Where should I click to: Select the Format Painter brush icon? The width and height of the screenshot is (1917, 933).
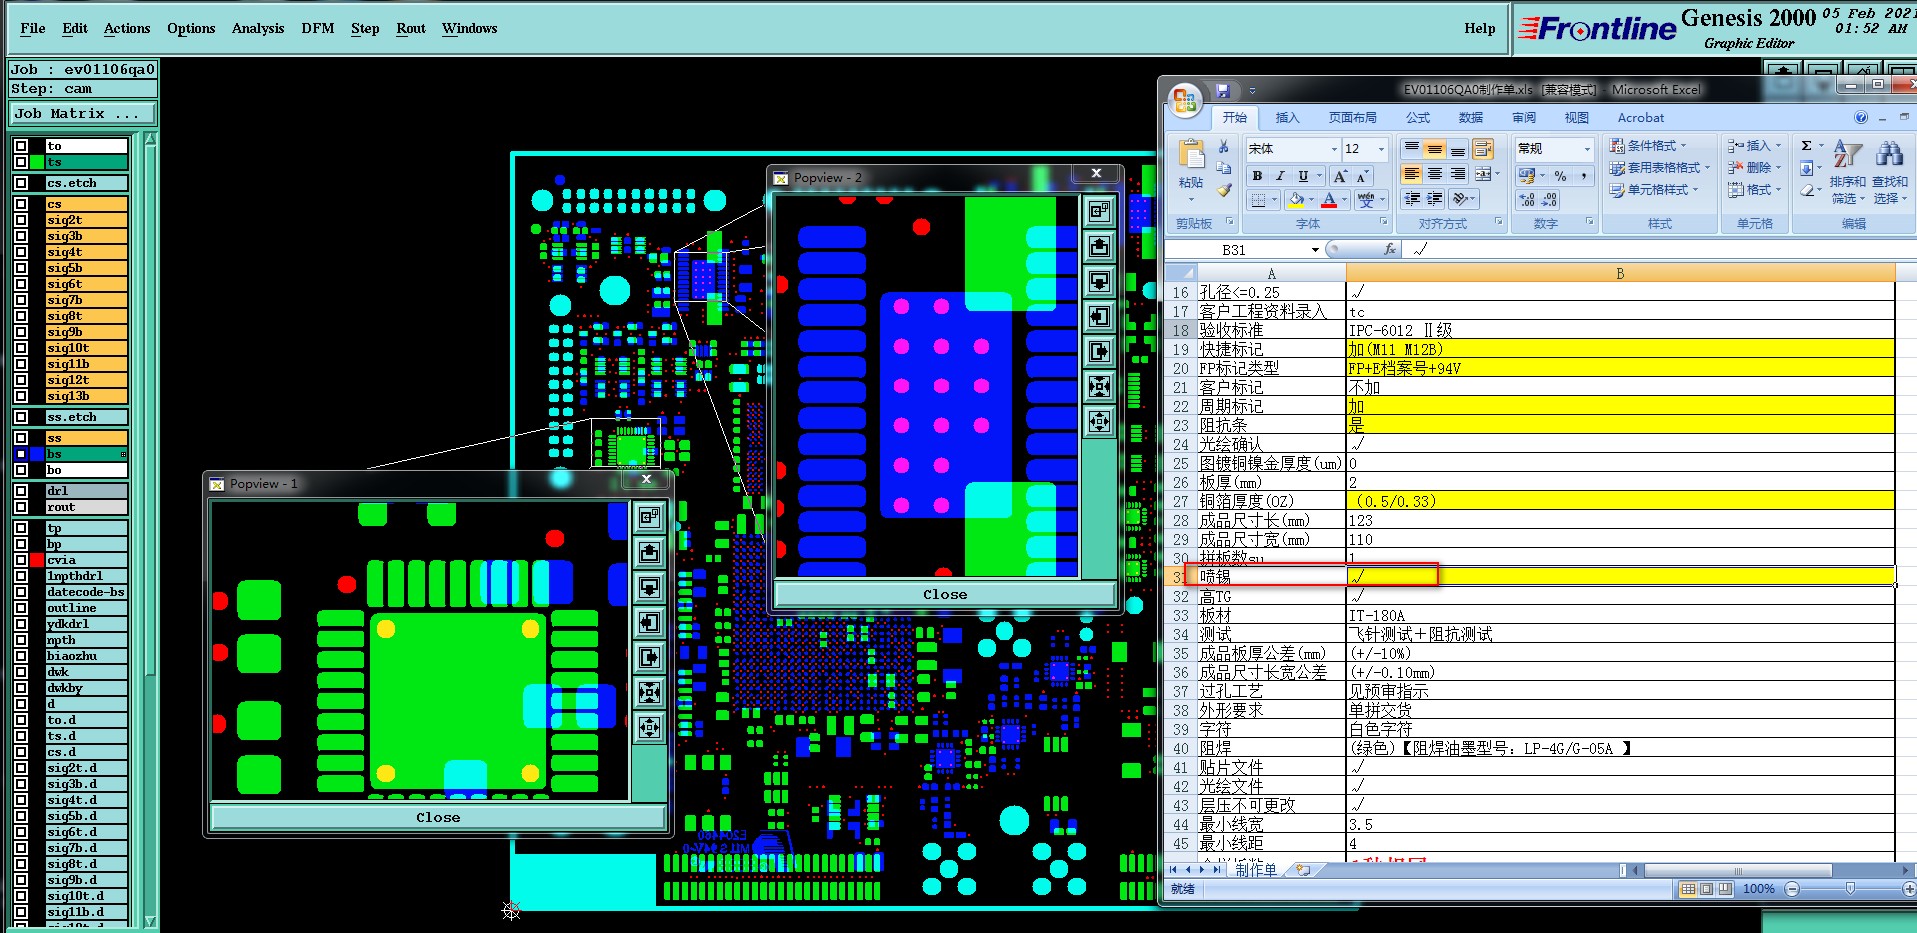pyautogui.click(x=1223, y=189)
